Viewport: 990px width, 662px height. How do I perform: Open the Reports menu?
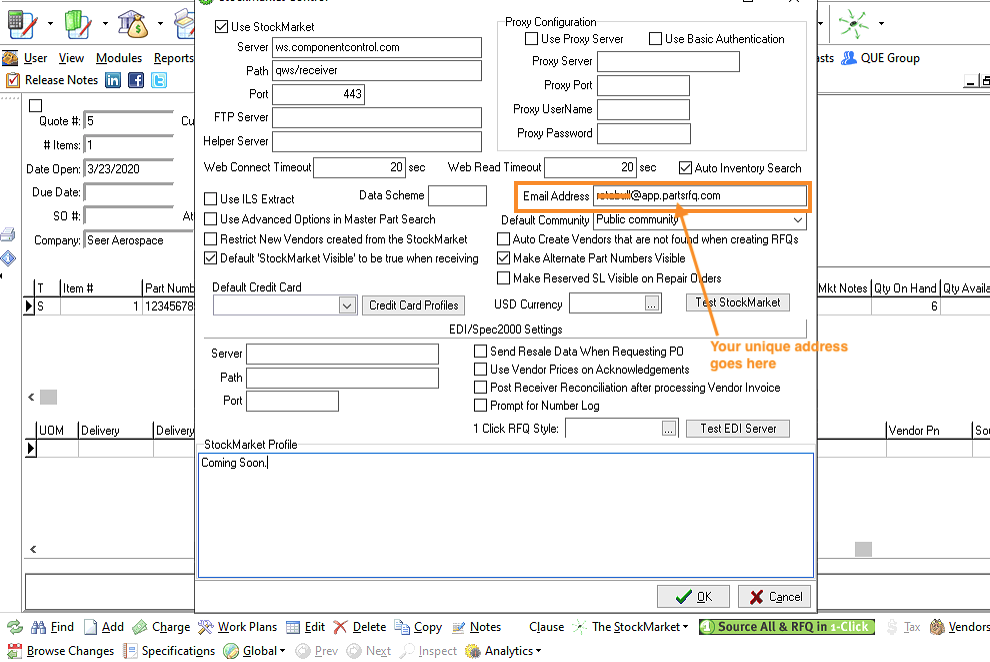[x=174, y=58]
